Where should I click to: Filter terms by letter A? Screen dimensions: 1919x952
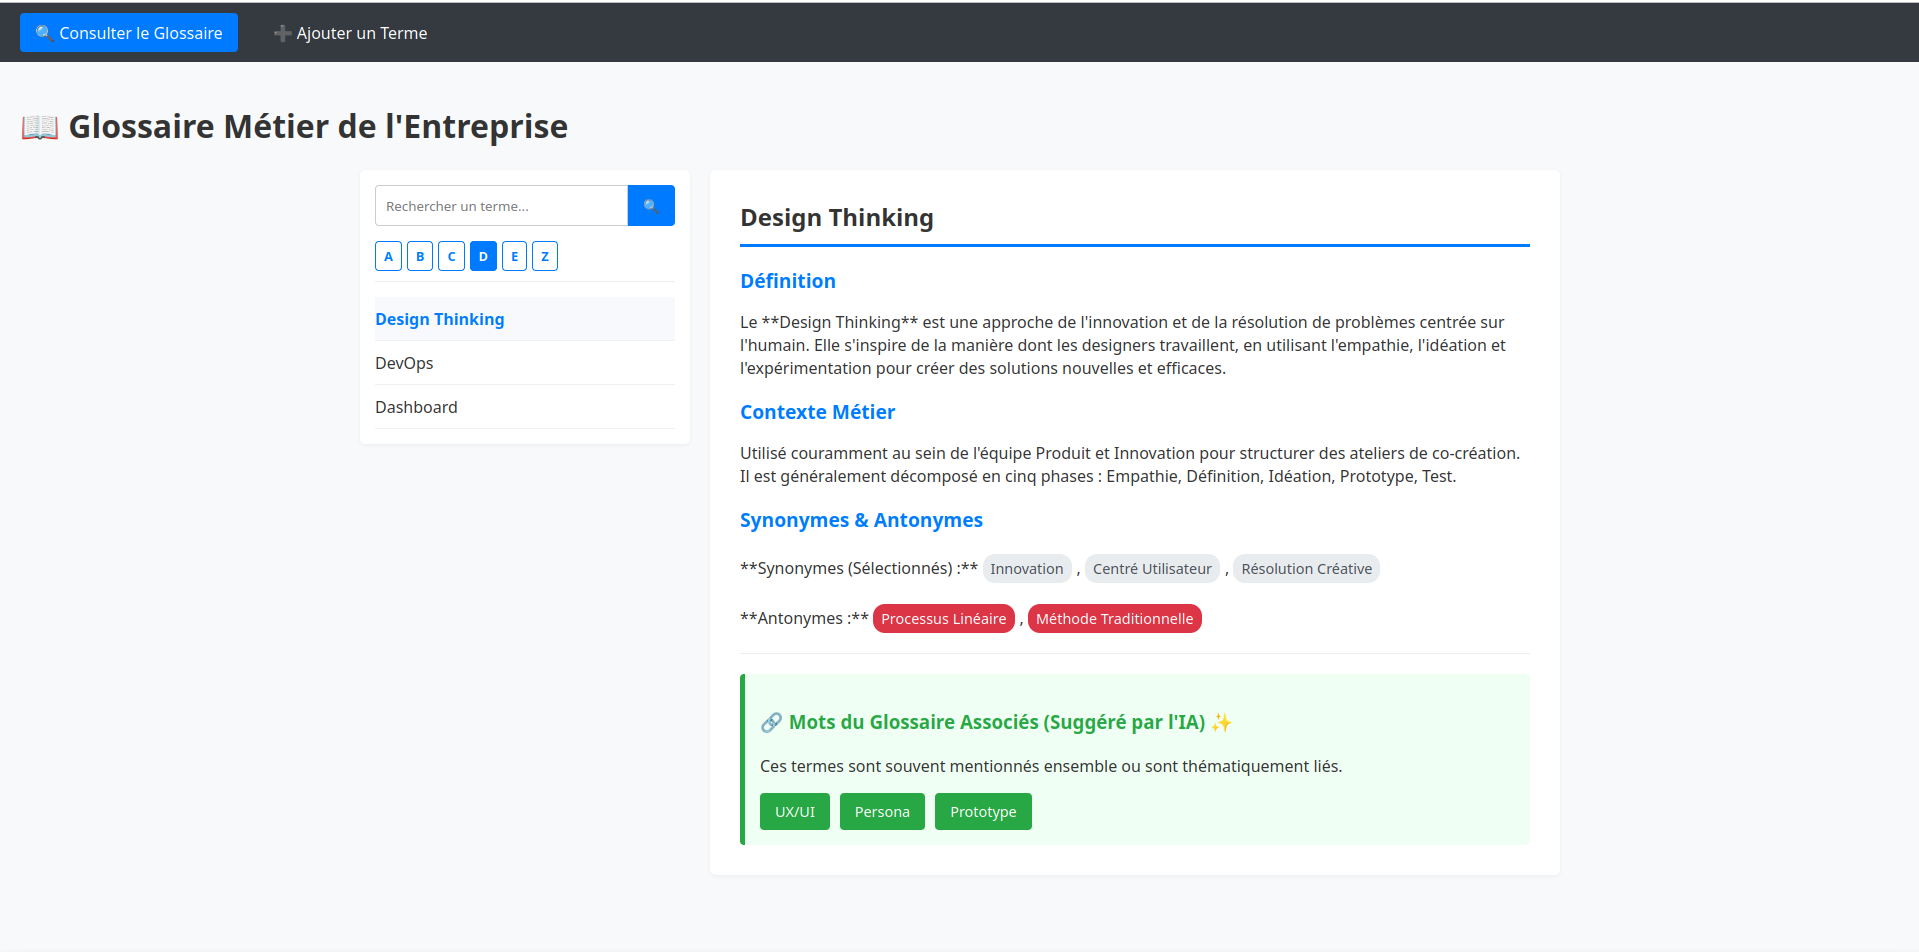[388, 257]
